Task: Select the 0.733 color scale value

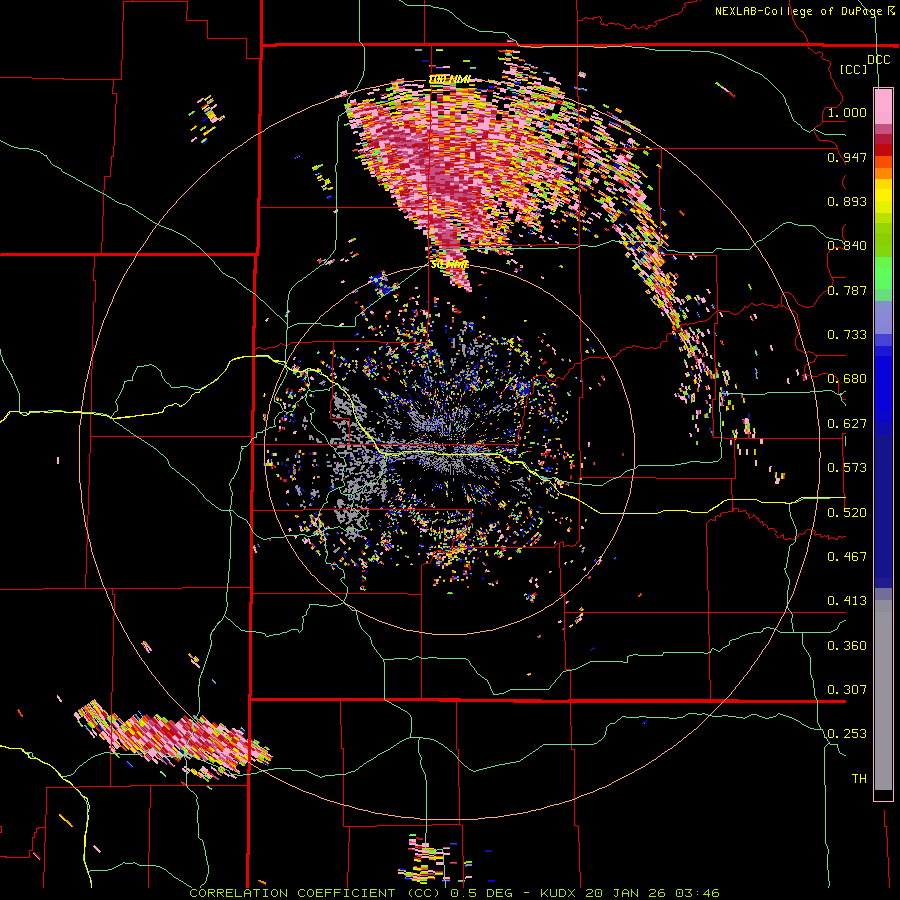Action: (847, 335)
